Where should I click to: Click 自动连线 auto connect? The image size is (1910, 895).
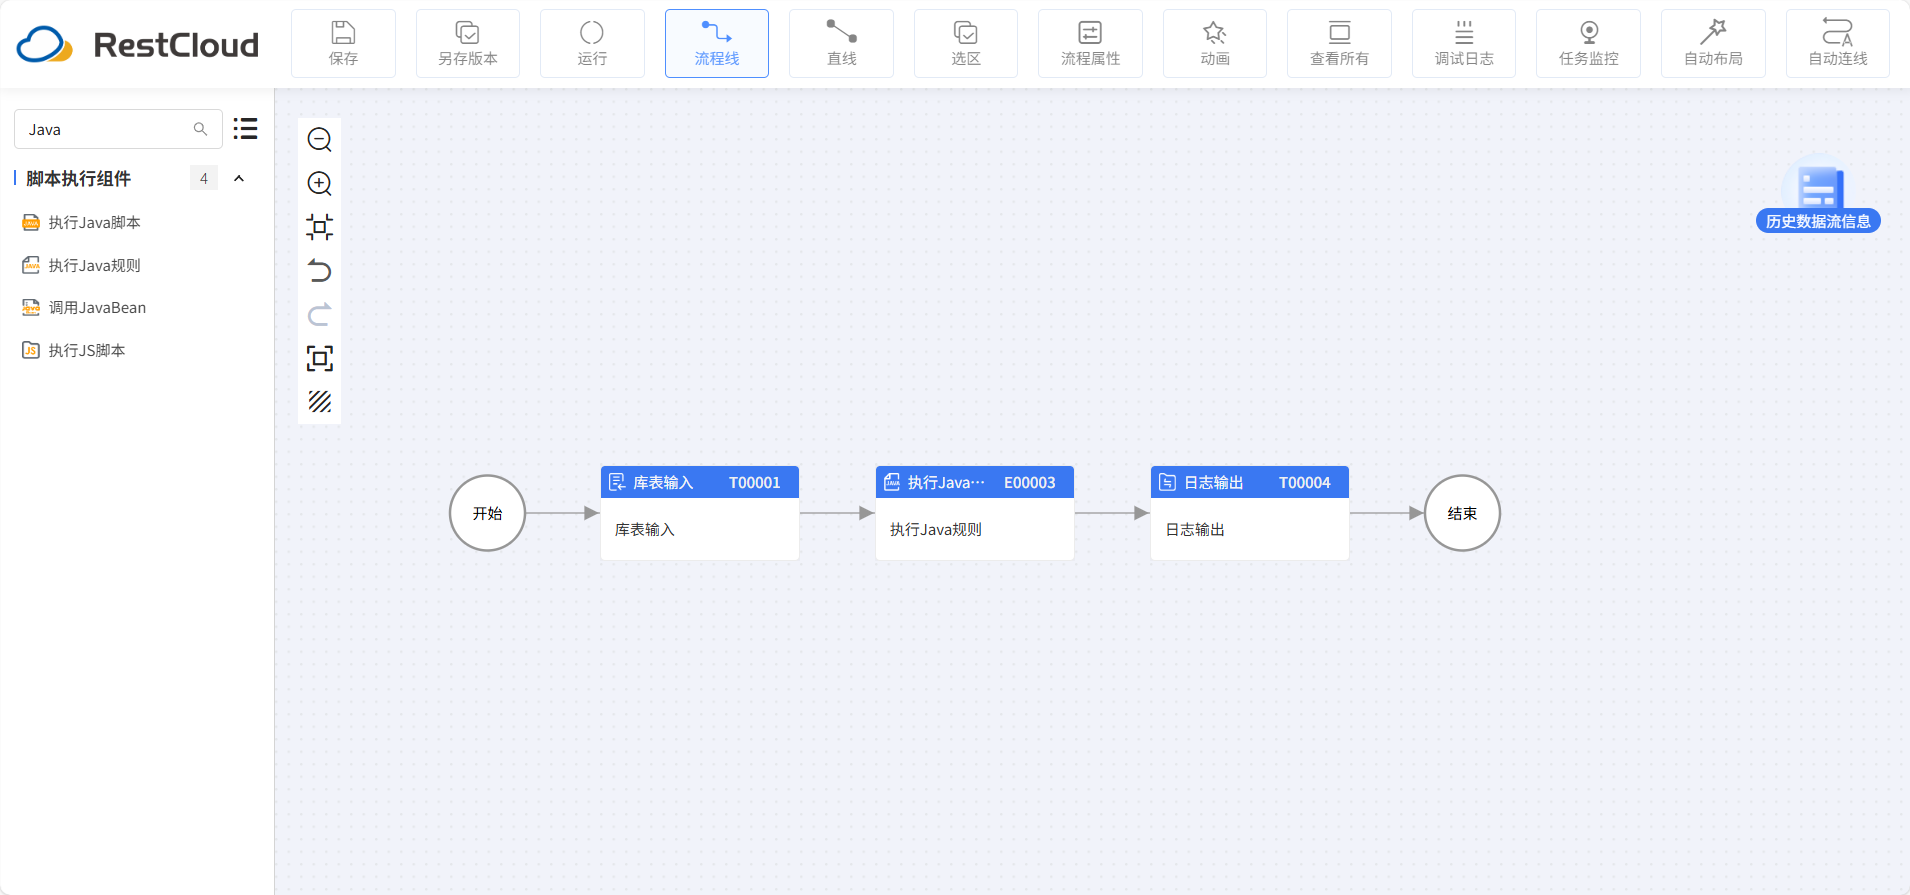coord(1838,44)
